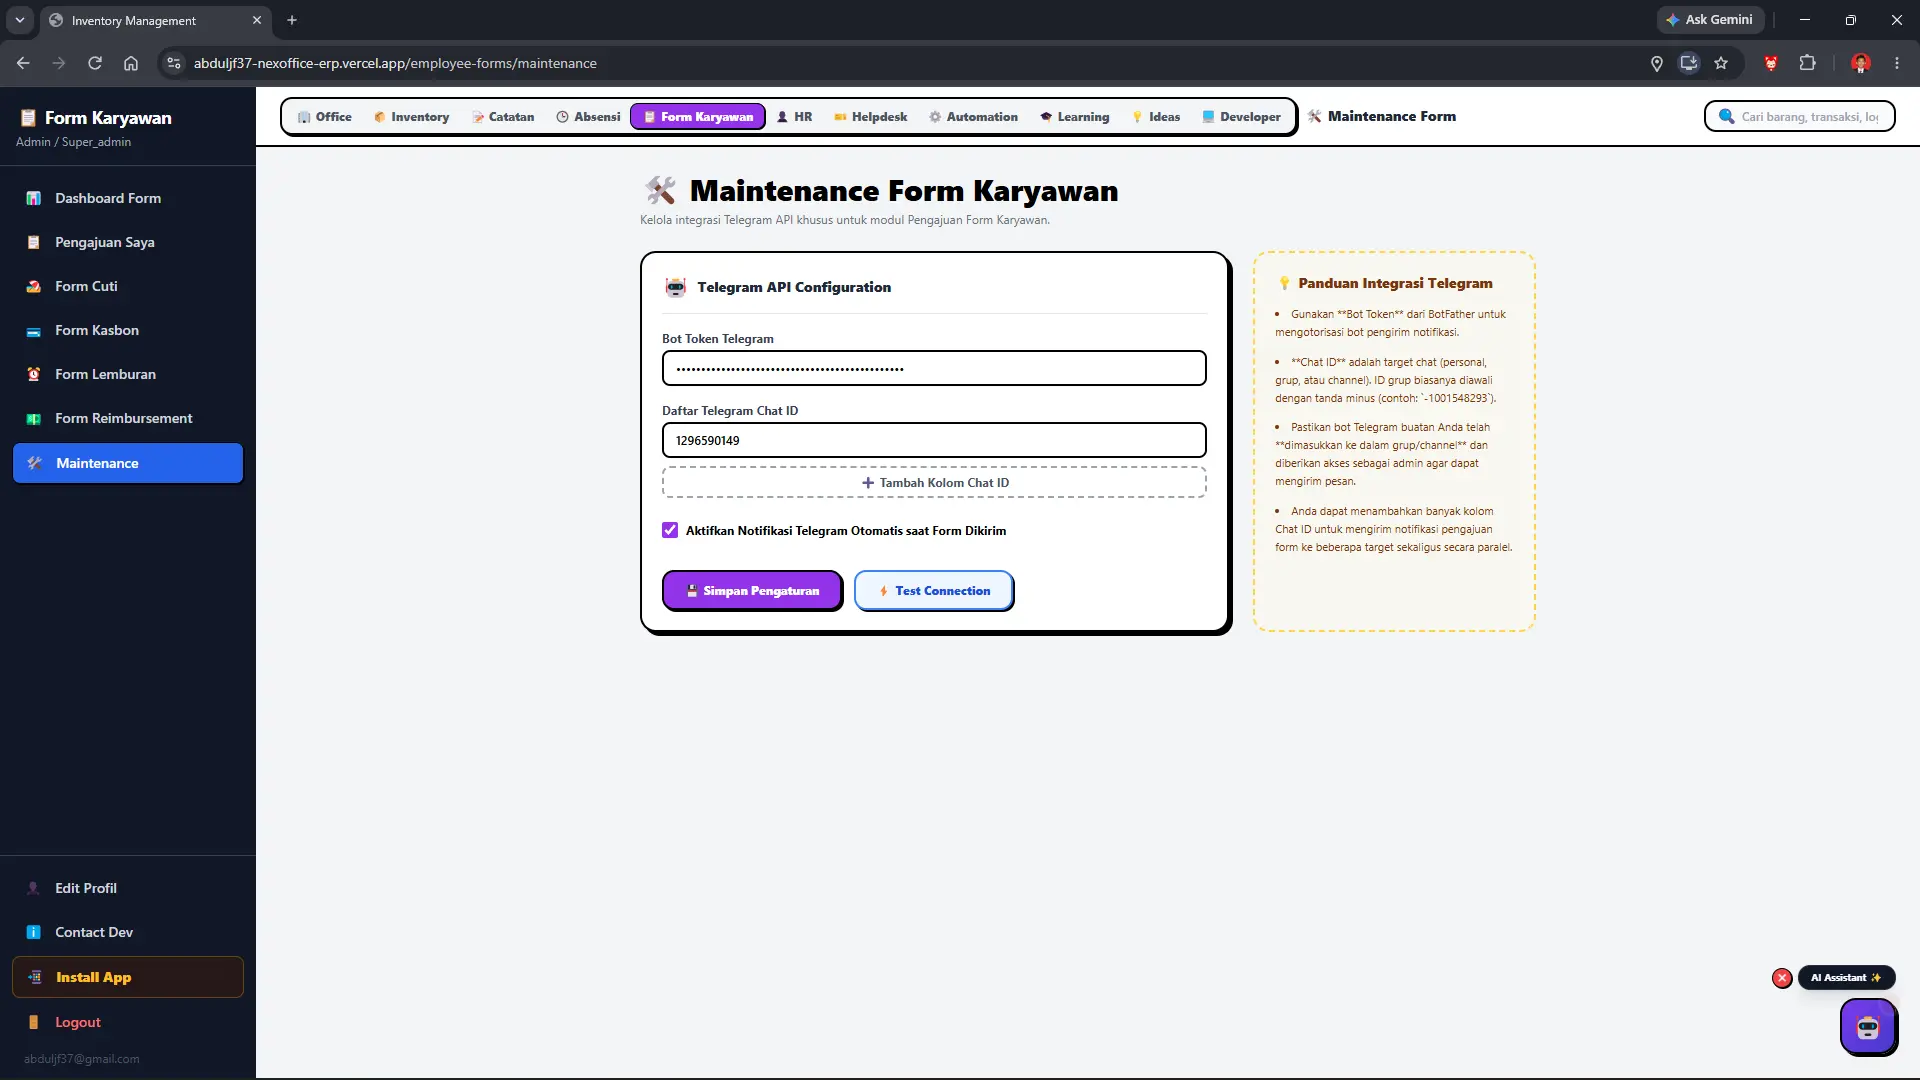Screen dimensions: 1920x1080
Task: Open the Automation tab
Action: point(974,117)
